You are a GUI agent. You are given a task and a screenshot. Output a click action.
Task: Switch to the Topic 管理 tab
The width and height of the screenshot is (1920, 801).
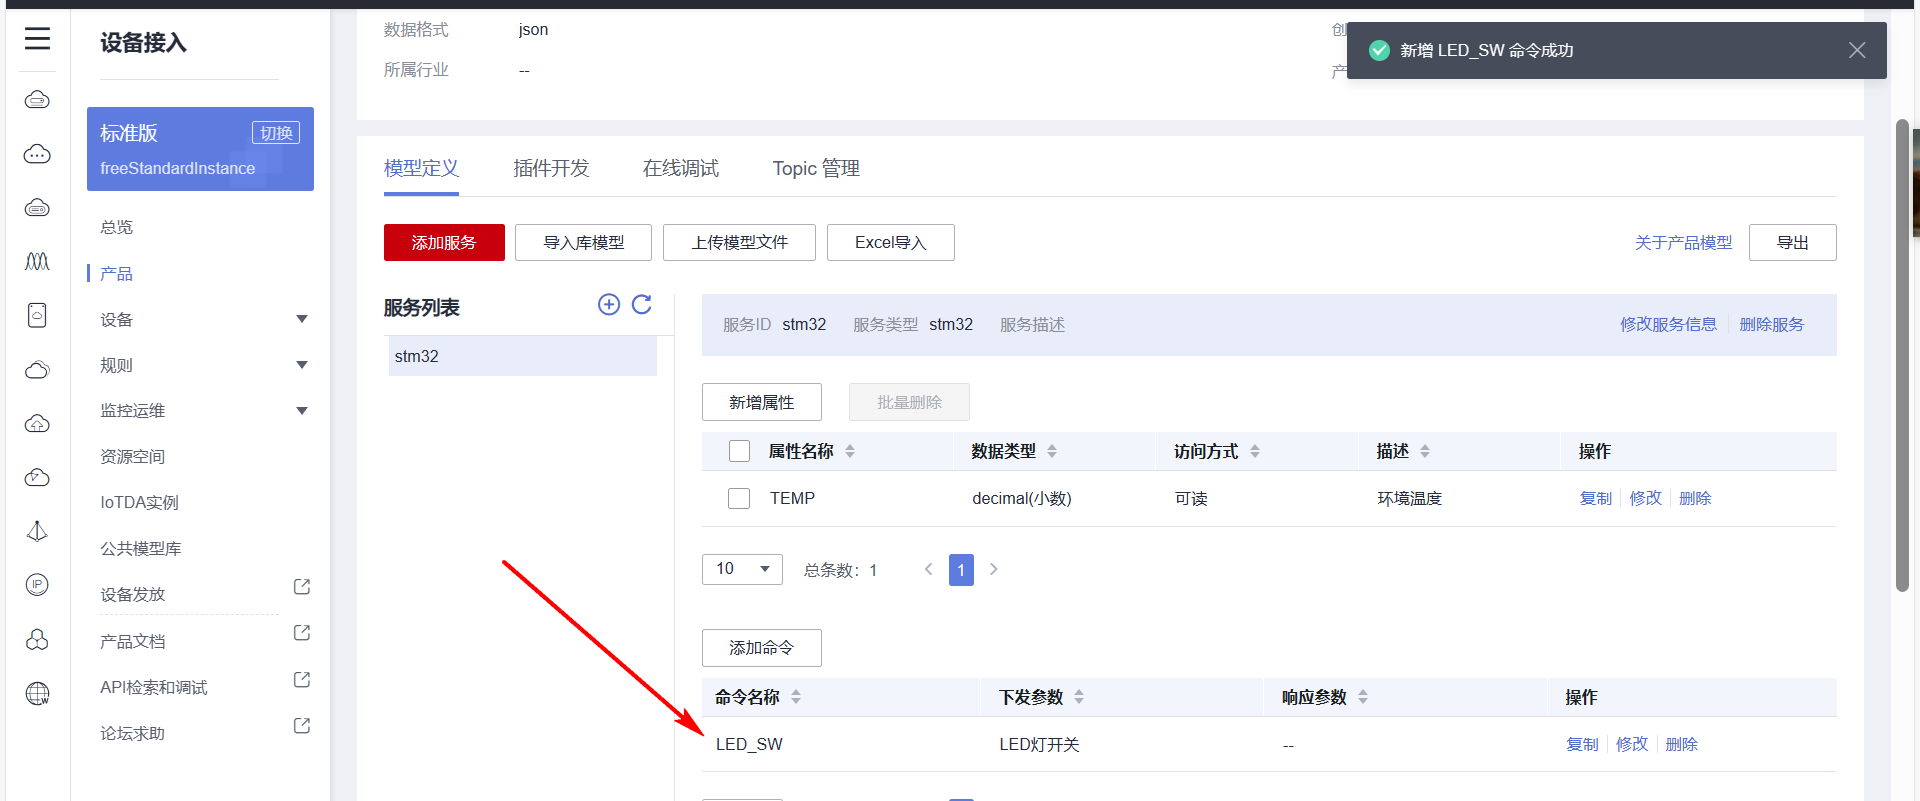click(x=816, y=168)
